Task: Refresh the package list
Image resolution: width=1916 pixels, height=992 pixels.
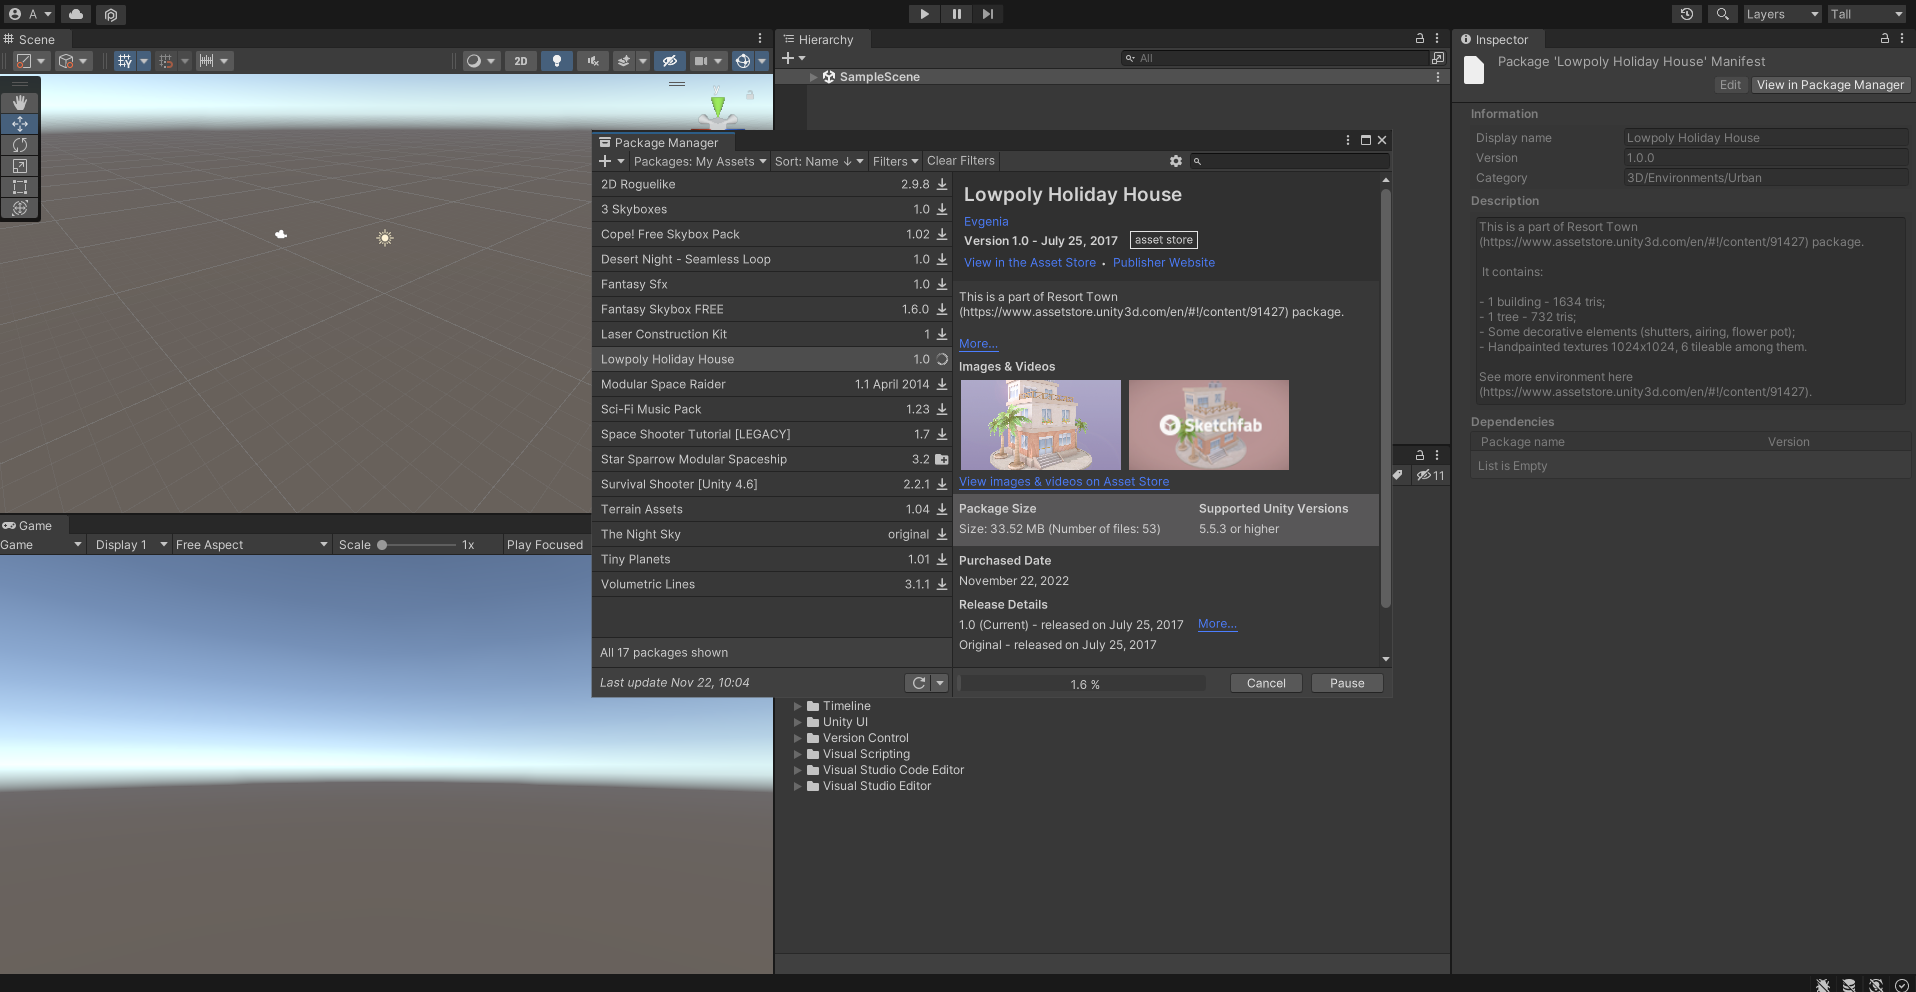Action: 918,683
